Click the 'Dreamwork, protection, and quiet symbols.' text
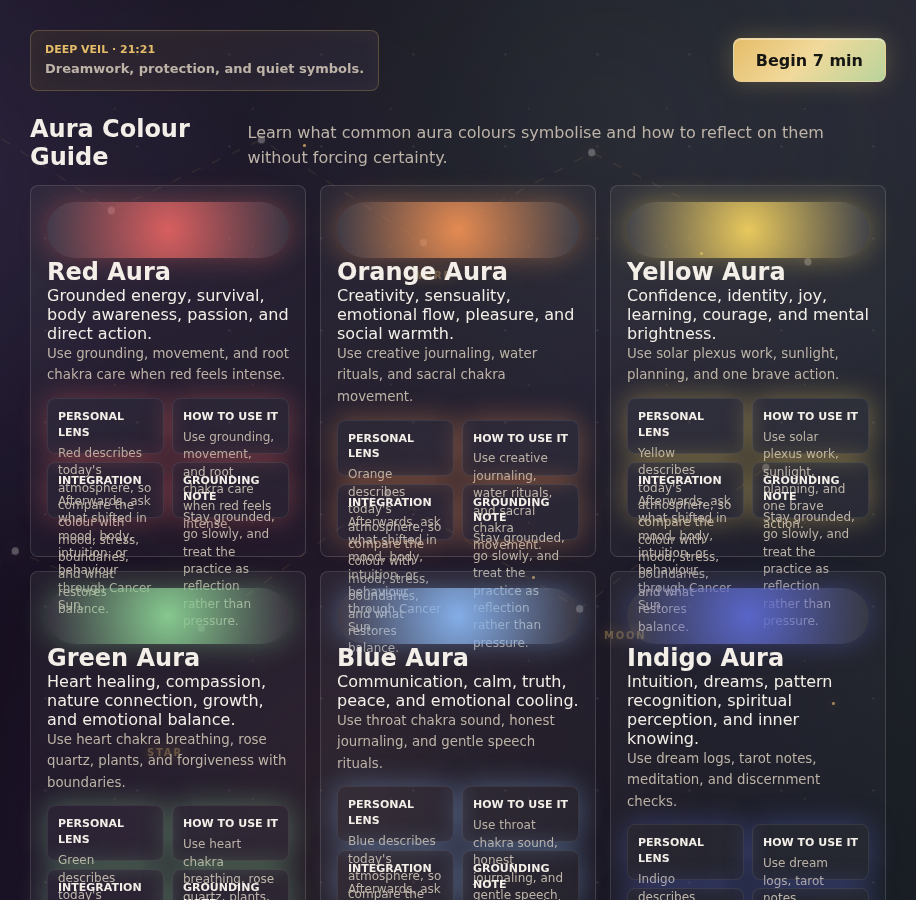 [204, 68]
